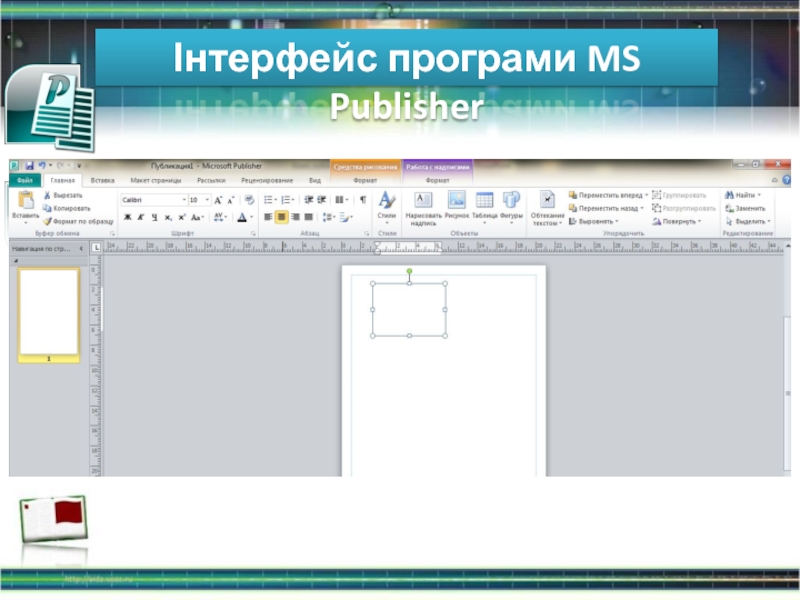800x600 pixels.
Task: Select page 1 thumbnail in navigation pane
Action: click(x=49, y=312)
